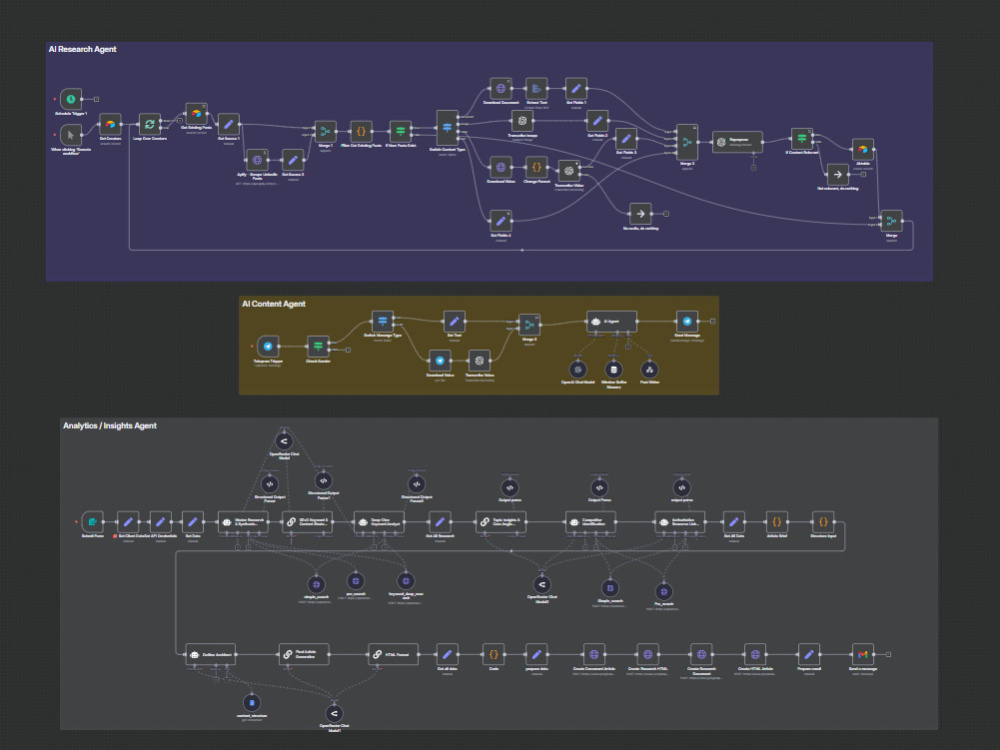The image size is (1000, 750).
Task: Select the Submit Form trigger node
Action: (x=92, y=522)
